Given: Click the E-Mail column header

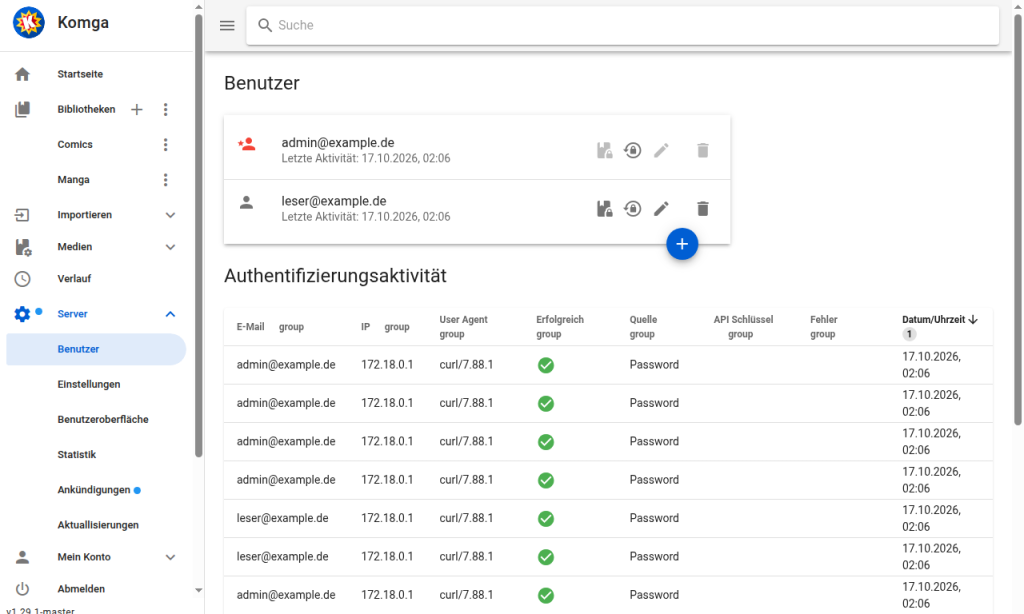Looking at the screenshot, I should 250,327.
